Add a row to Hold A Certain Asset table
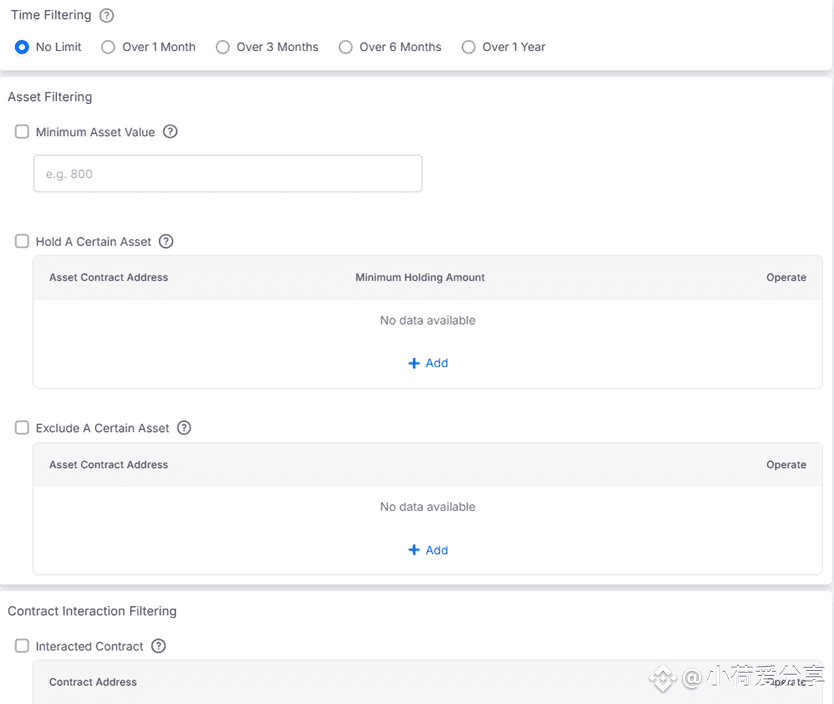 428,363
